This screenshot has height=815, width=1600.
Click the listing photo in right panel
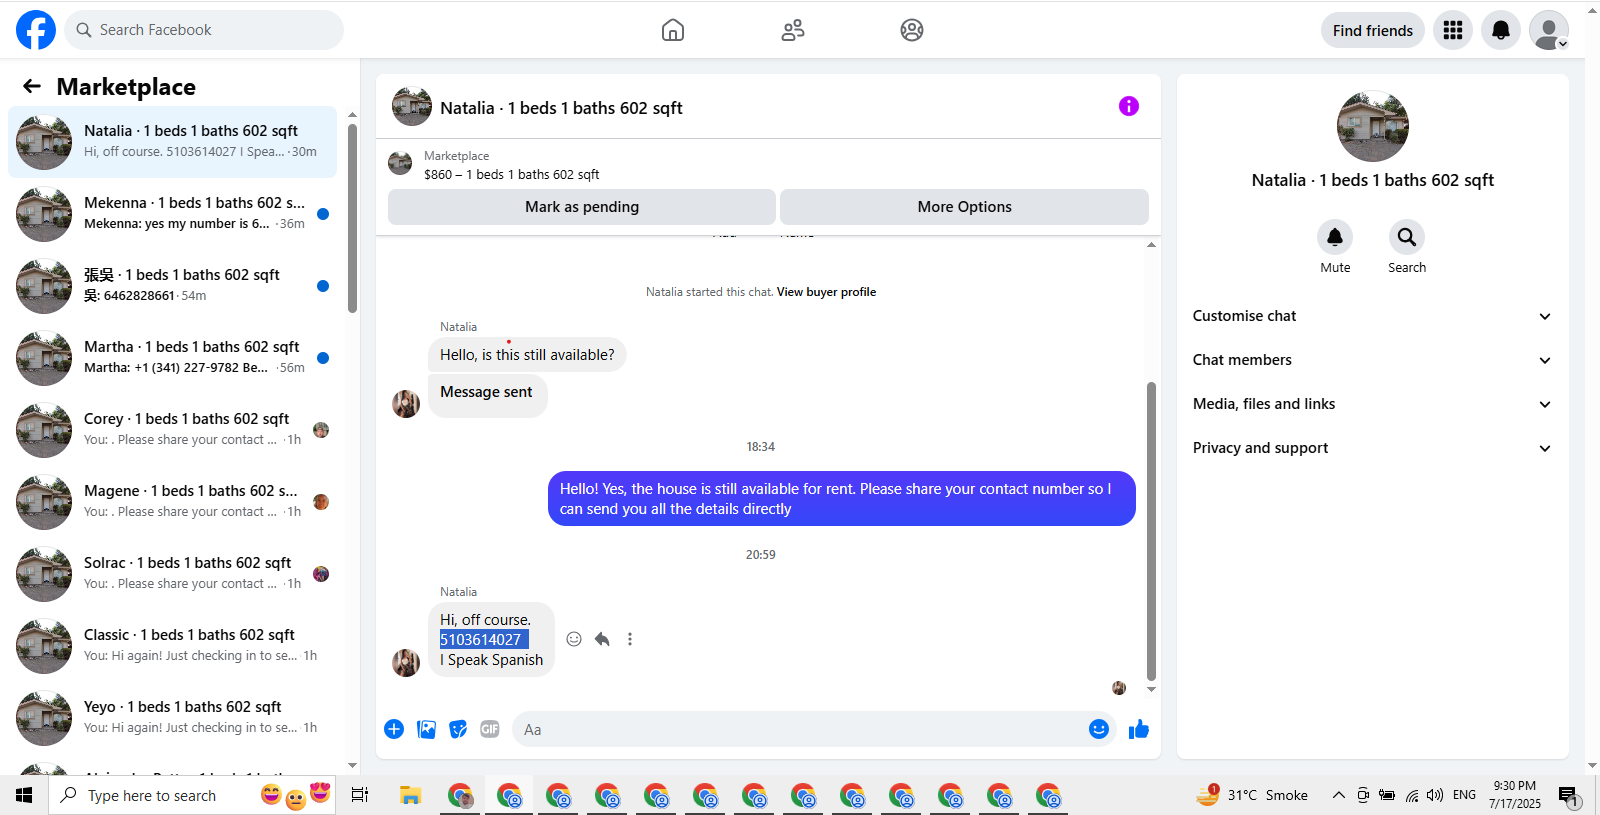(1373, 126)
